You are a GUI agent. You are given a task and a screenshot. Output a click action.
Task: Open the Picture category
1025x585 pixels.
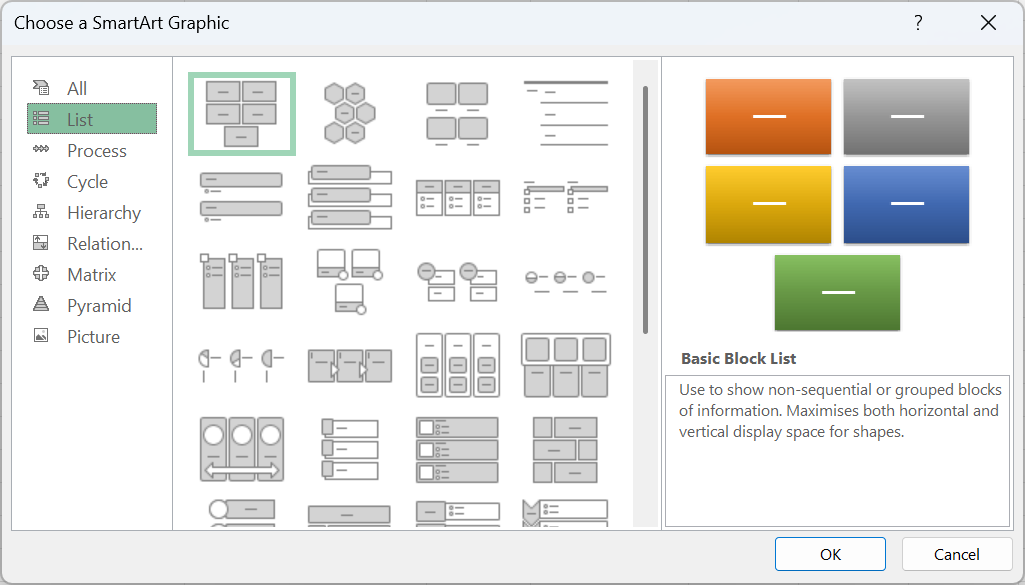coord(92,337)
